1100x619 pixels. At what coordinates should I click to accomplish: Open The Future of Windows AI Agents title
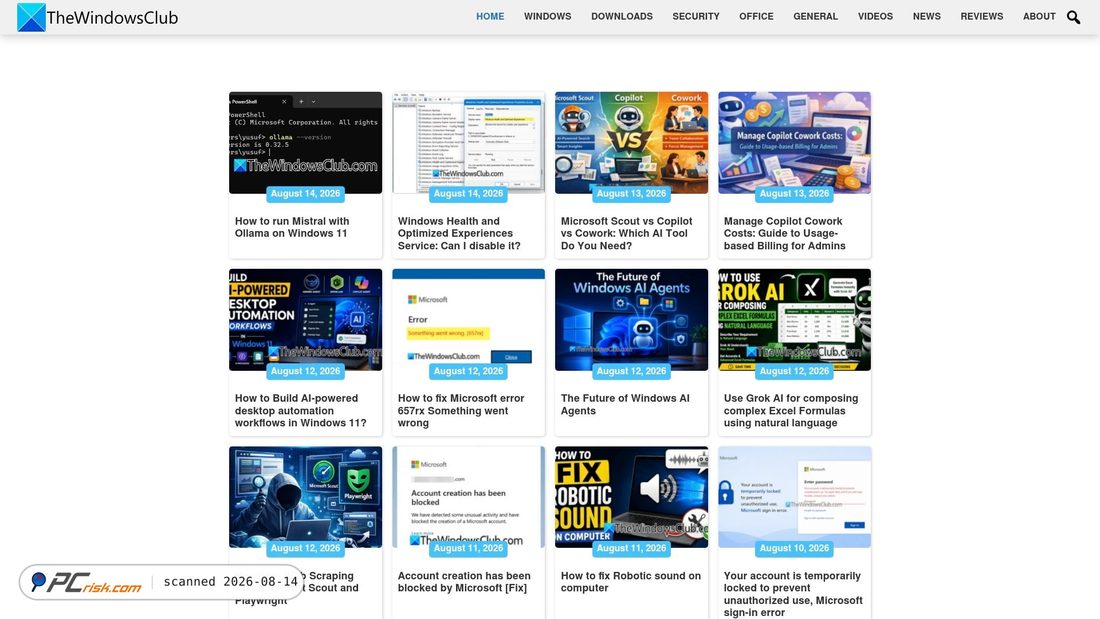(x=625, y=404)
